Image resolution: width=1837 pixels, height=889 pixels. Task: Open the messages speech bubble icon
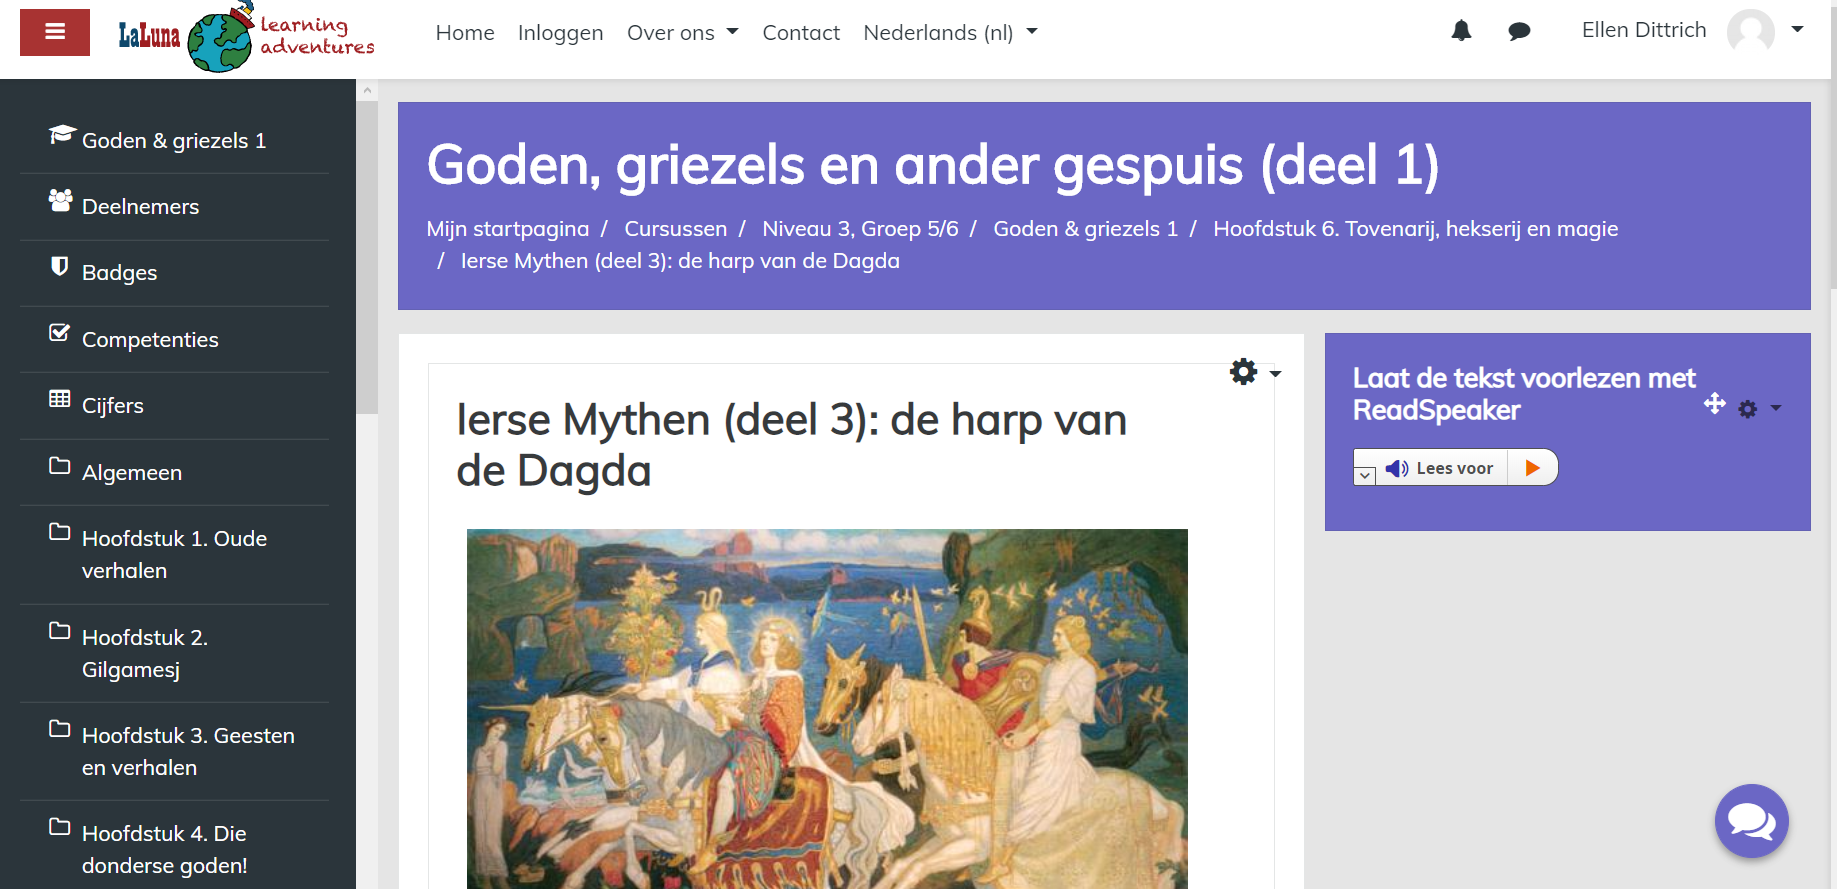[x=1519, y=32]
